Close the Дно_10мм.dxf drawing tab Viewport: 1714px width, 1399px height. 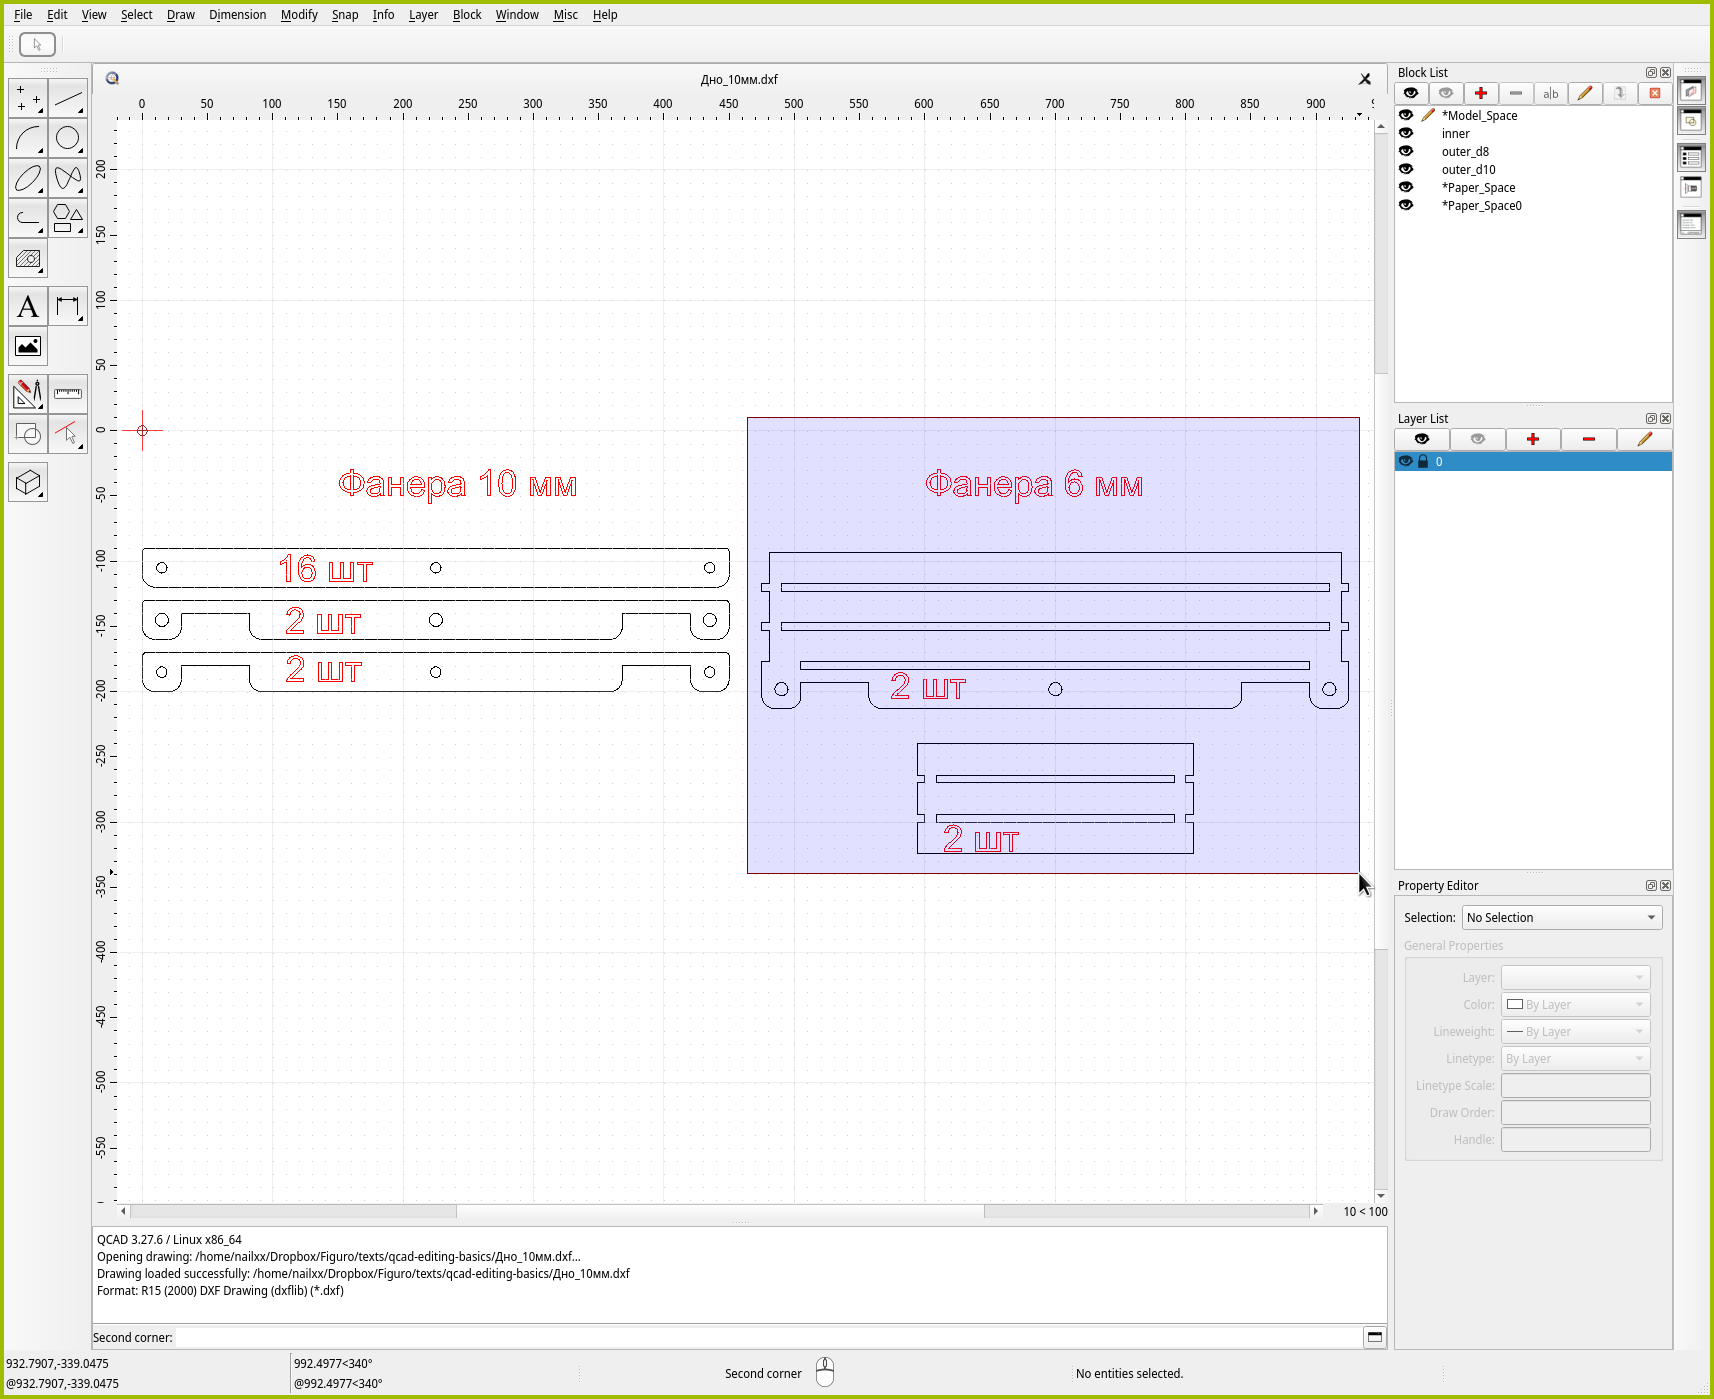tap(1364, 79)
